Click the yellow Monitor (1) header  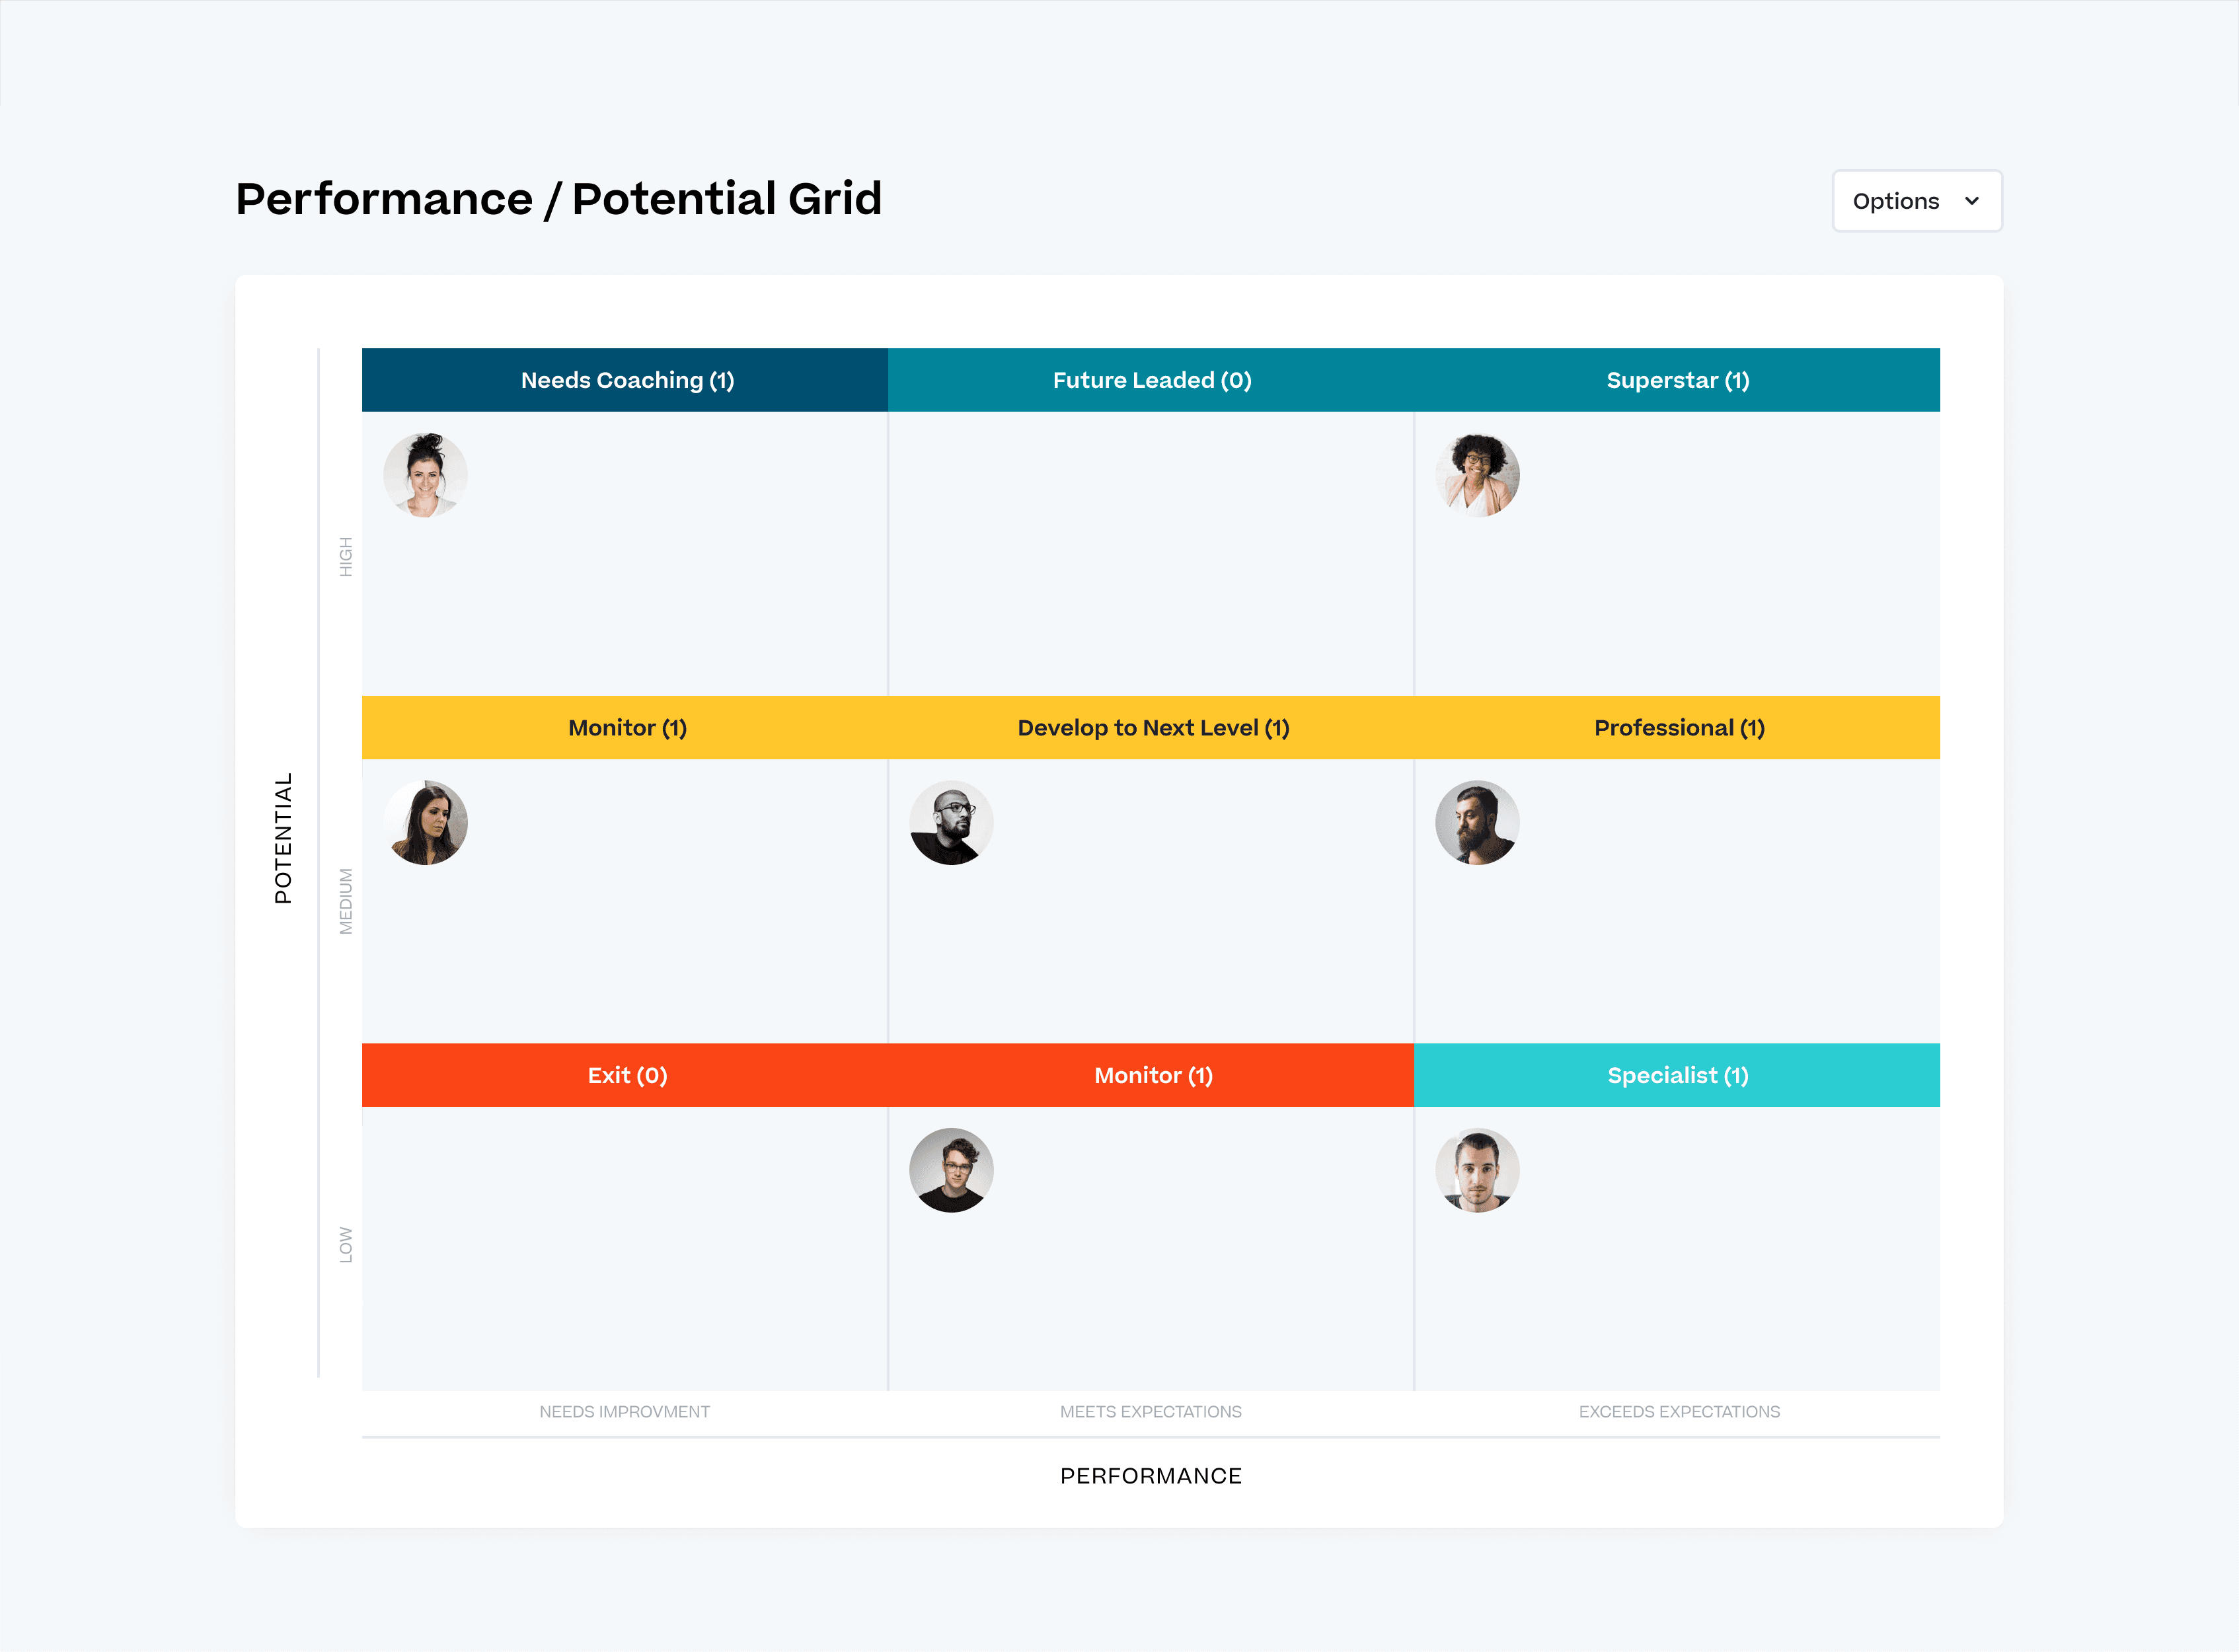(x=626, y=728)
